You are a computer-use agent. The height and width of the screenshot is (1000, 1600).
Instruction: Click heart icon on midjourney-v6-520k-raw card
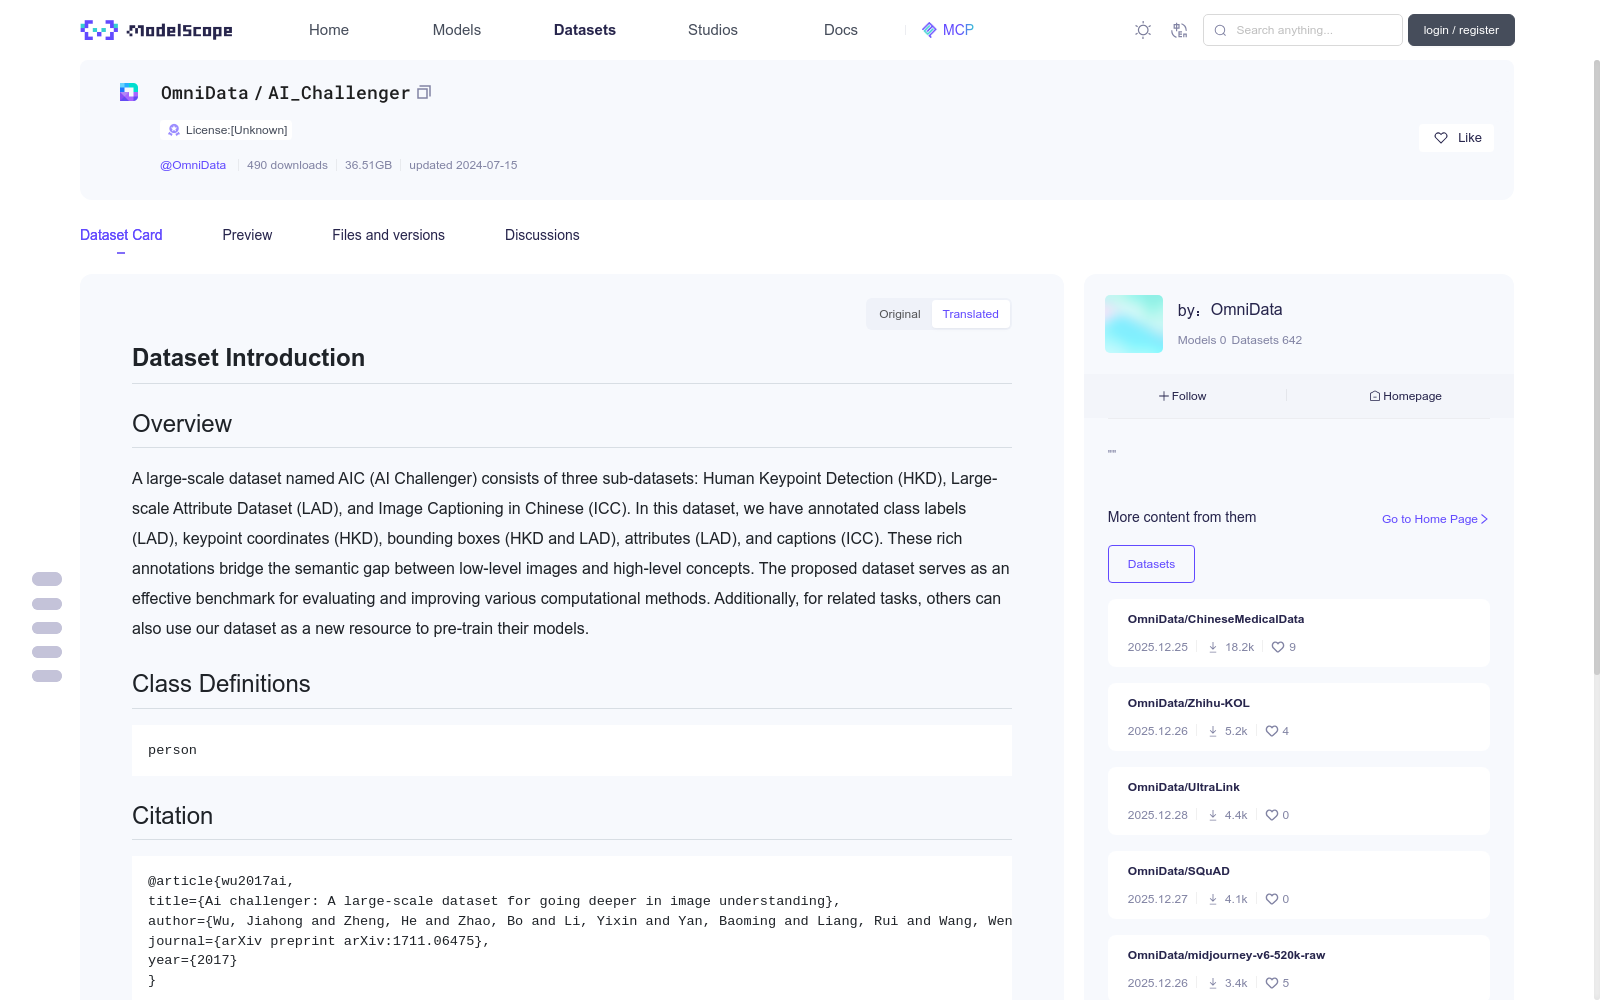click(1272, 983)
